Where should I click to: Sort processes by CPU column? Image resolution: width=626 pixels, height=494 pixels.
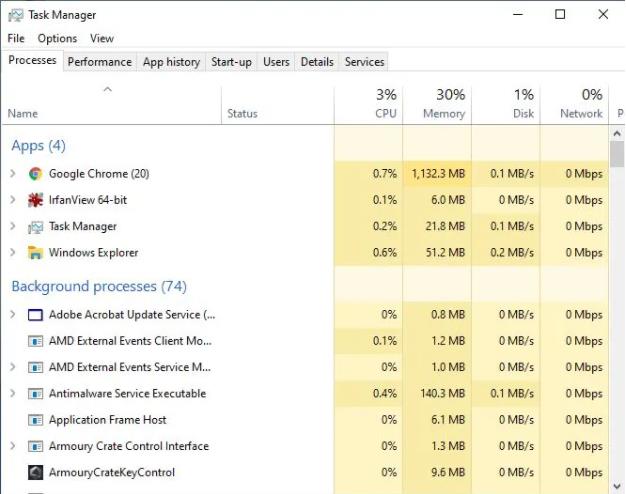(368, 105)
